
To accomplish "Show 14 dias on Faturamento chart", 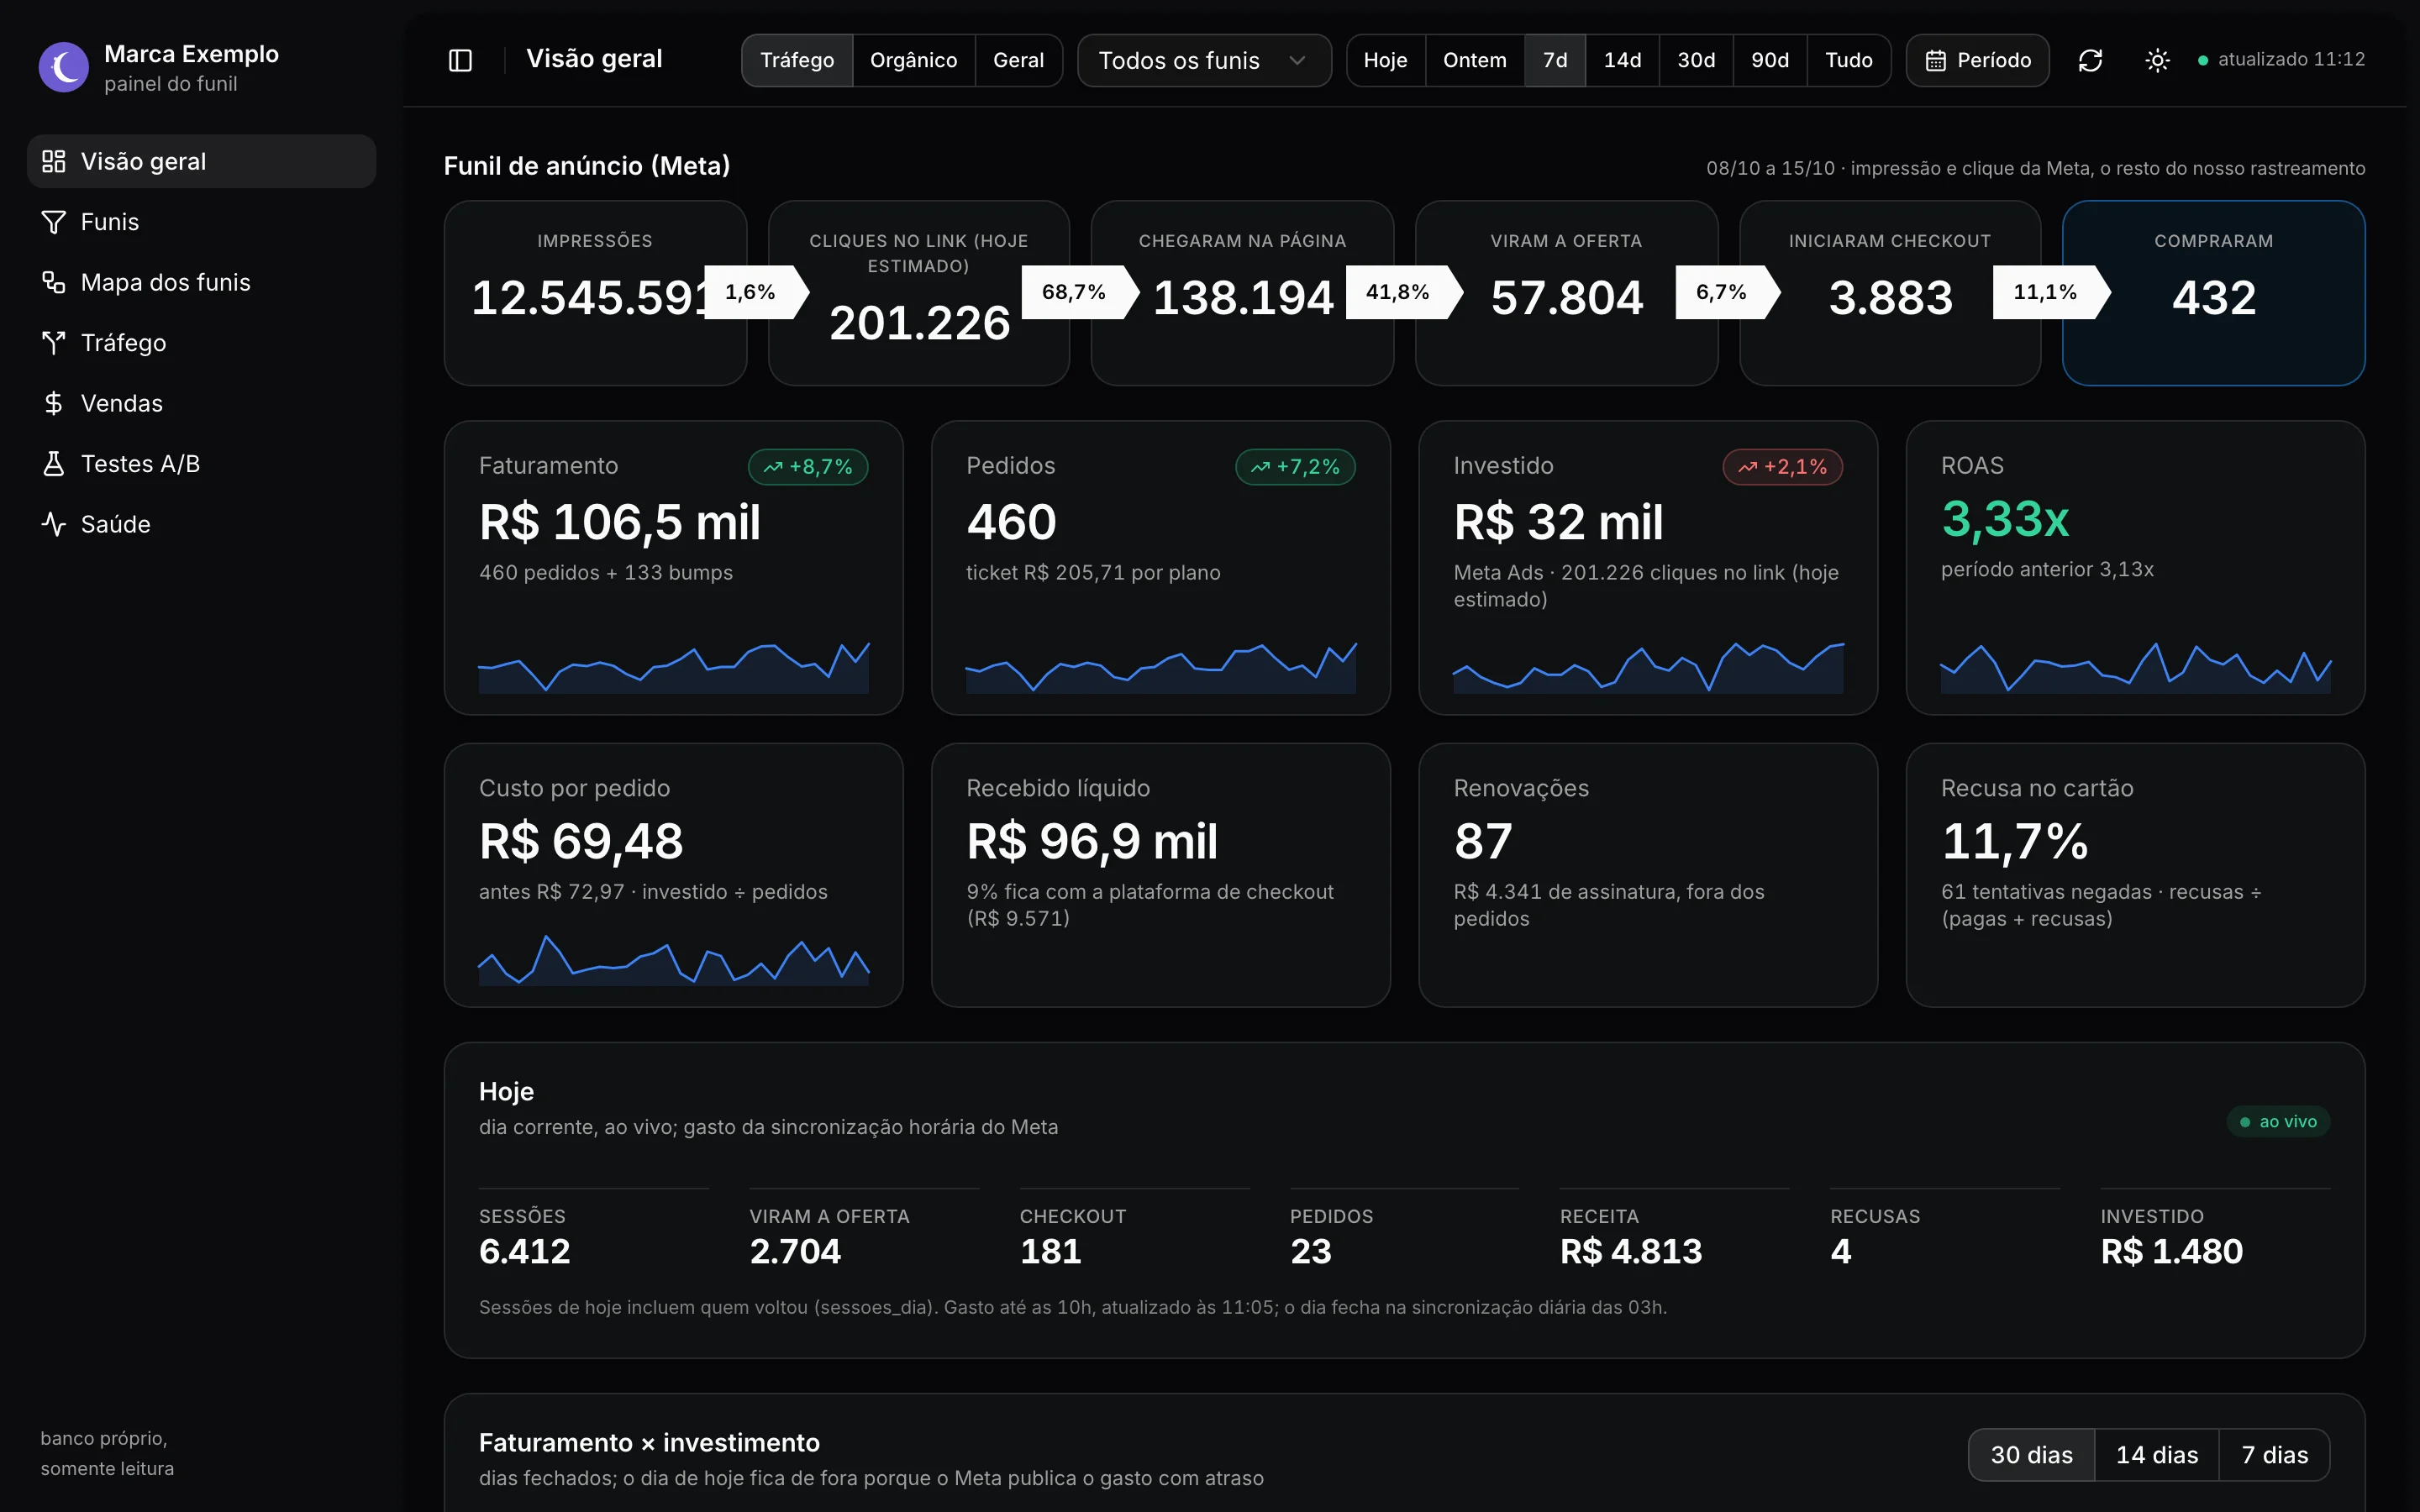I will (x=2156, y=1455).
